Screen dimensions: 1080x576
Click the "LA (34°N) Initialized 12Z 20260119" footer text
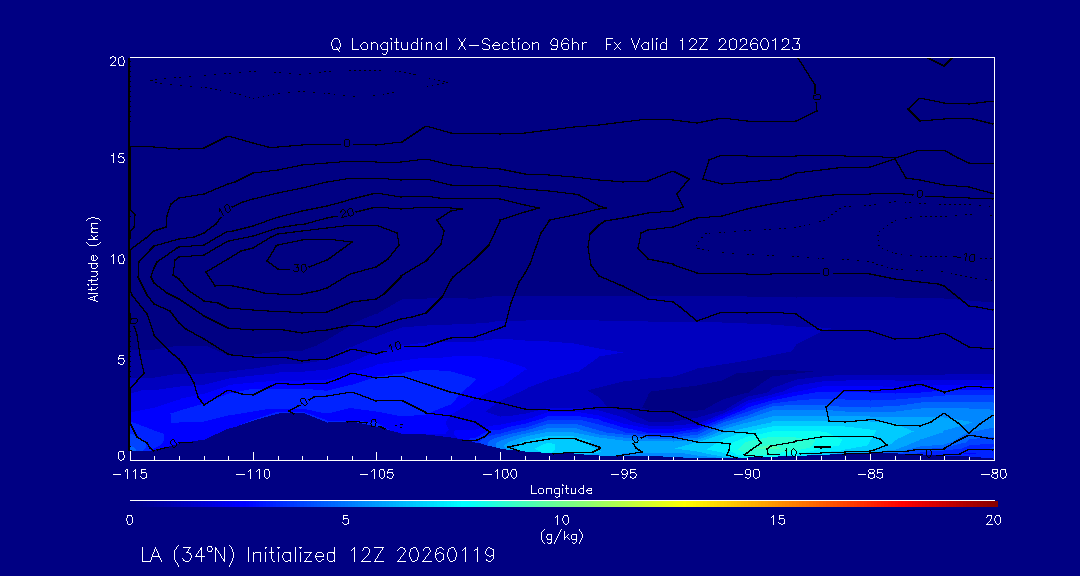click(x=318, y=555)
